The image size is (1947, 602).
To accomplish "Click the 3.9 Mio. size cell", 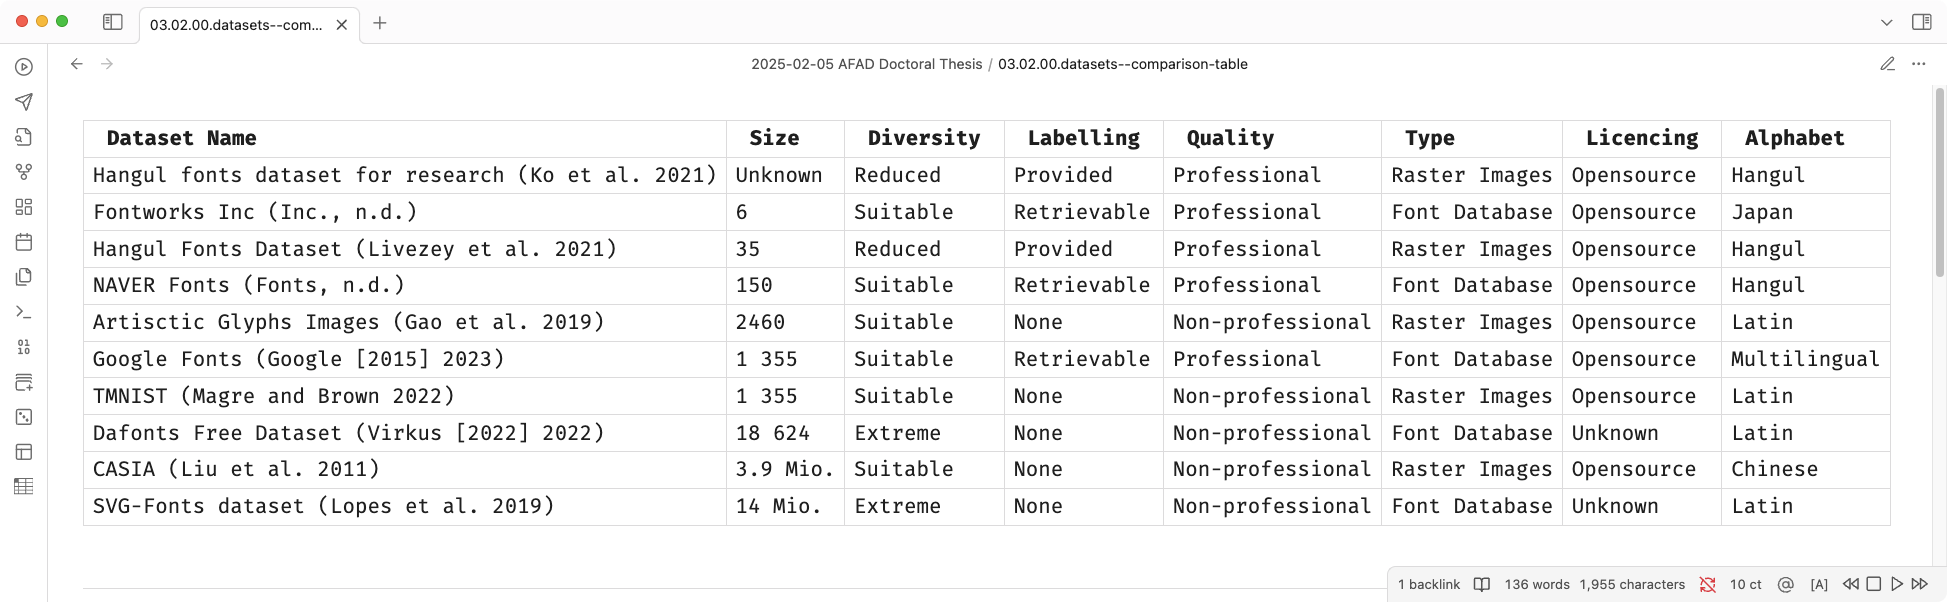I will click(786, 469).
